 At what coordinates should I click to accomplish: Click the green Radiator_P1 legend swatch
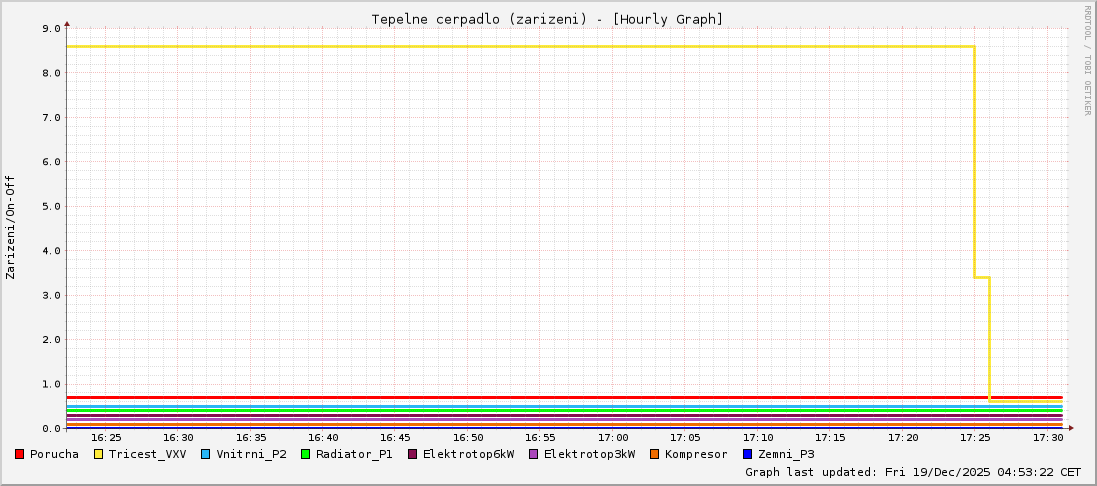(306, 454)
